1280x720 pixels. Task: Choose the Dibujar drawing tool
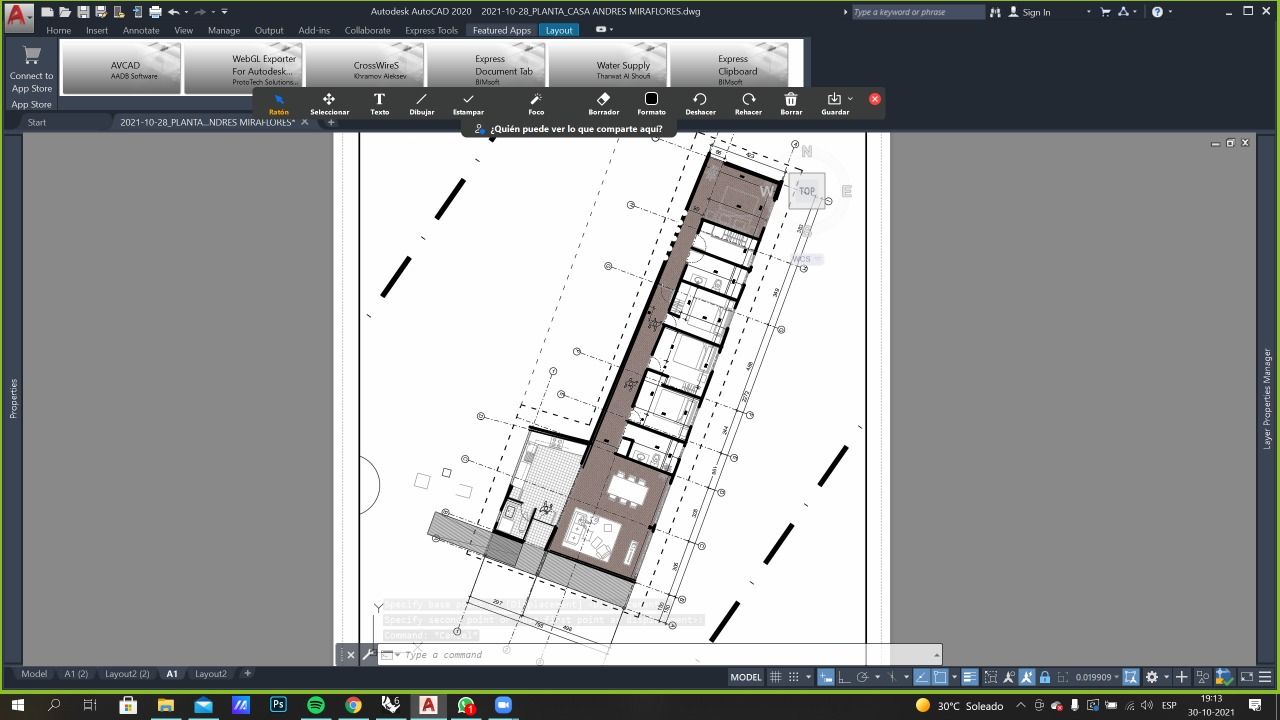pyautogui.click(x=421, y=100)
